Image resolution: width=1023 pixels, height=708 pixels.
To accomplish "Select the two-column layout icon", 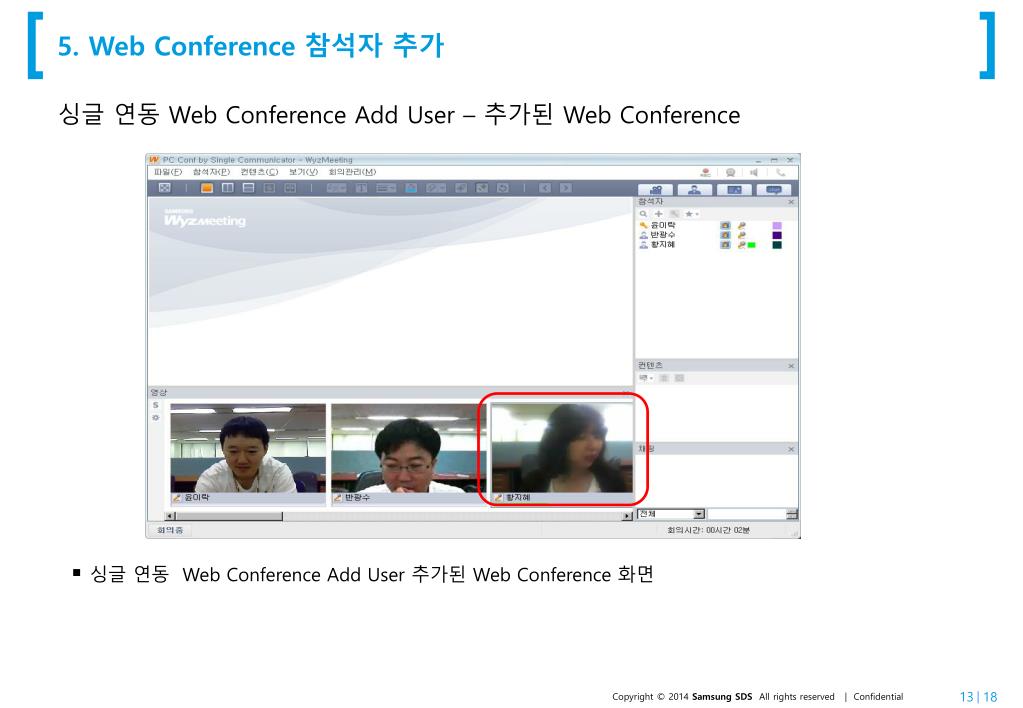I will [x=228, y=188].
